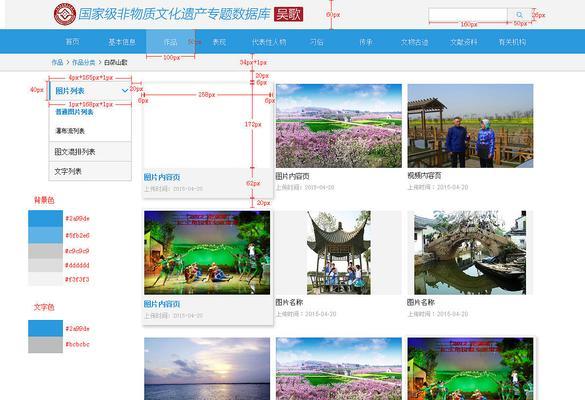Focus the header search input field
The image size is (585, 400).
(x=468, y=15)
